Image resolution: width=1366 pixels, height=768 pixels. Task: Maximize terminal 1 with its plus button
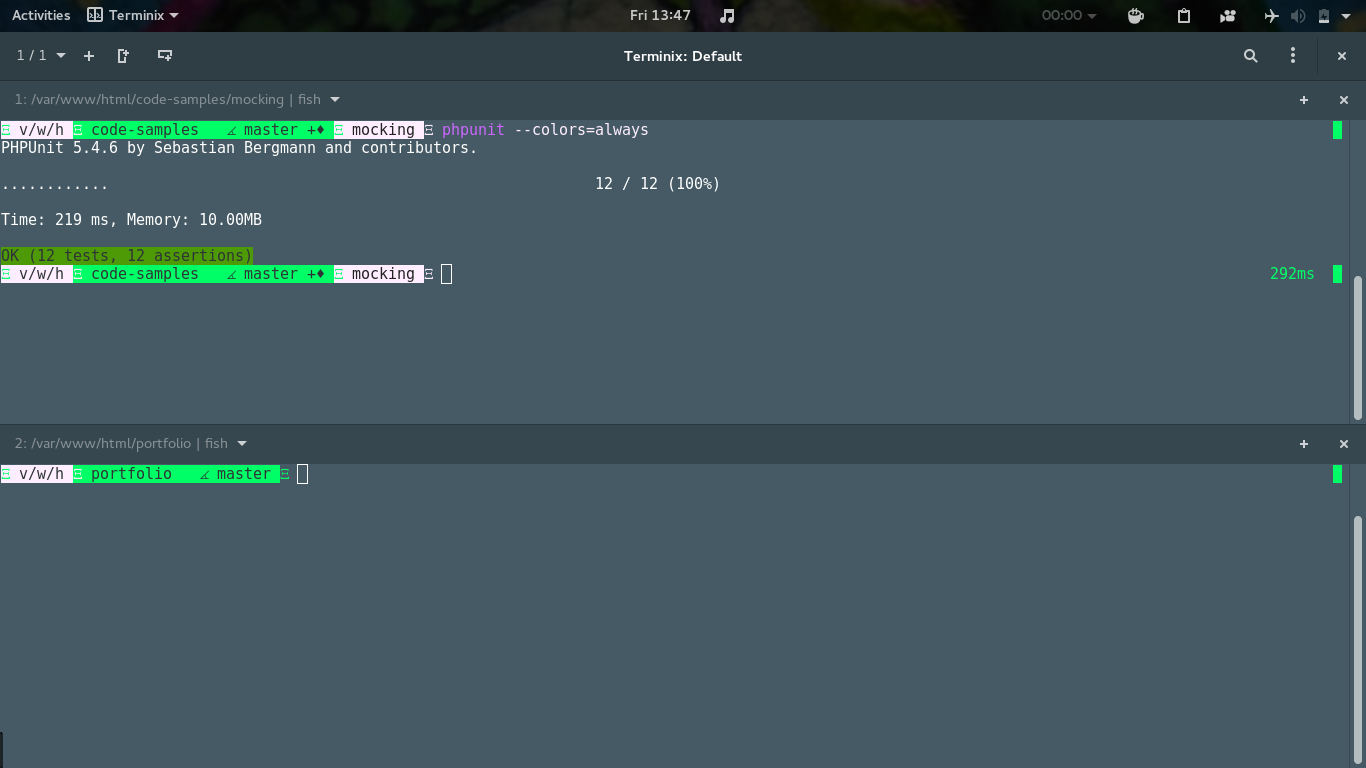pos(1304,100)
